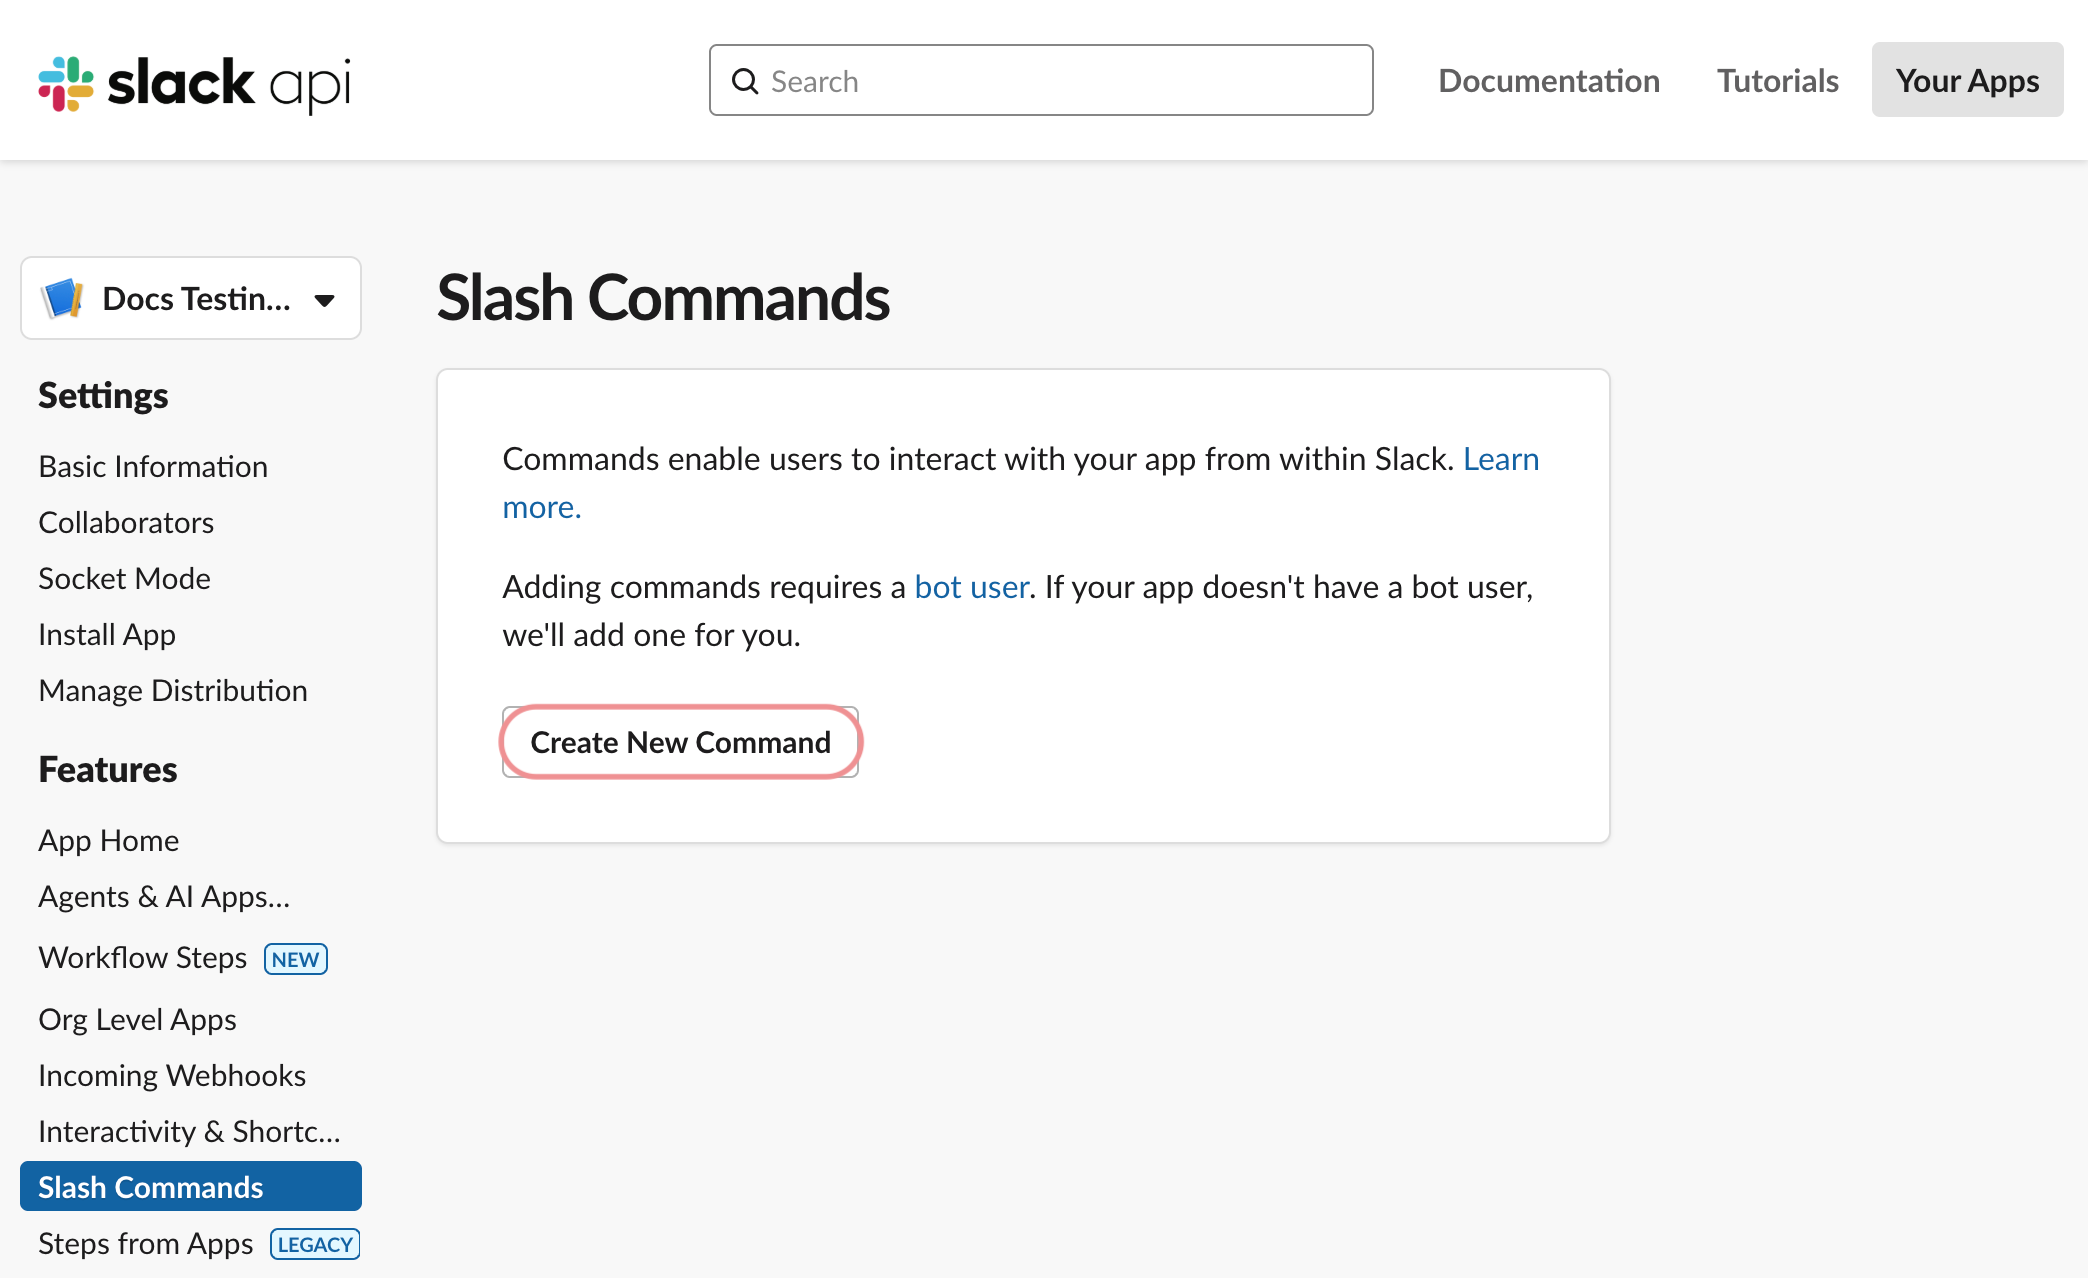This screenshot has width=2088, height=1278.
Task: Go to Socket Mode settings
Action: (124, 578)
